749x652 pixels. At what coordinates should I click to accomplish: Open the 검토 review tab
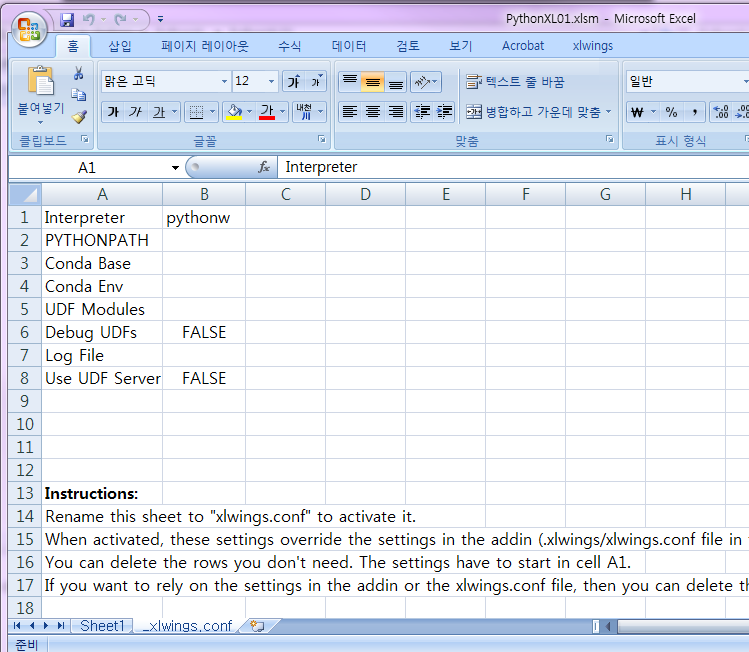coord(408,46)
